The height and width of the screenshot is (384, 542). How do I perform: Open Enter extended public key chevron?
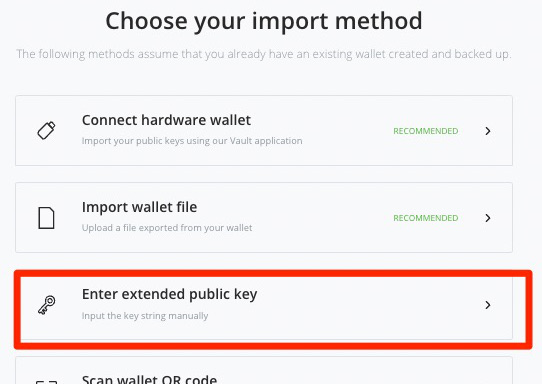[x=488, y=305]
